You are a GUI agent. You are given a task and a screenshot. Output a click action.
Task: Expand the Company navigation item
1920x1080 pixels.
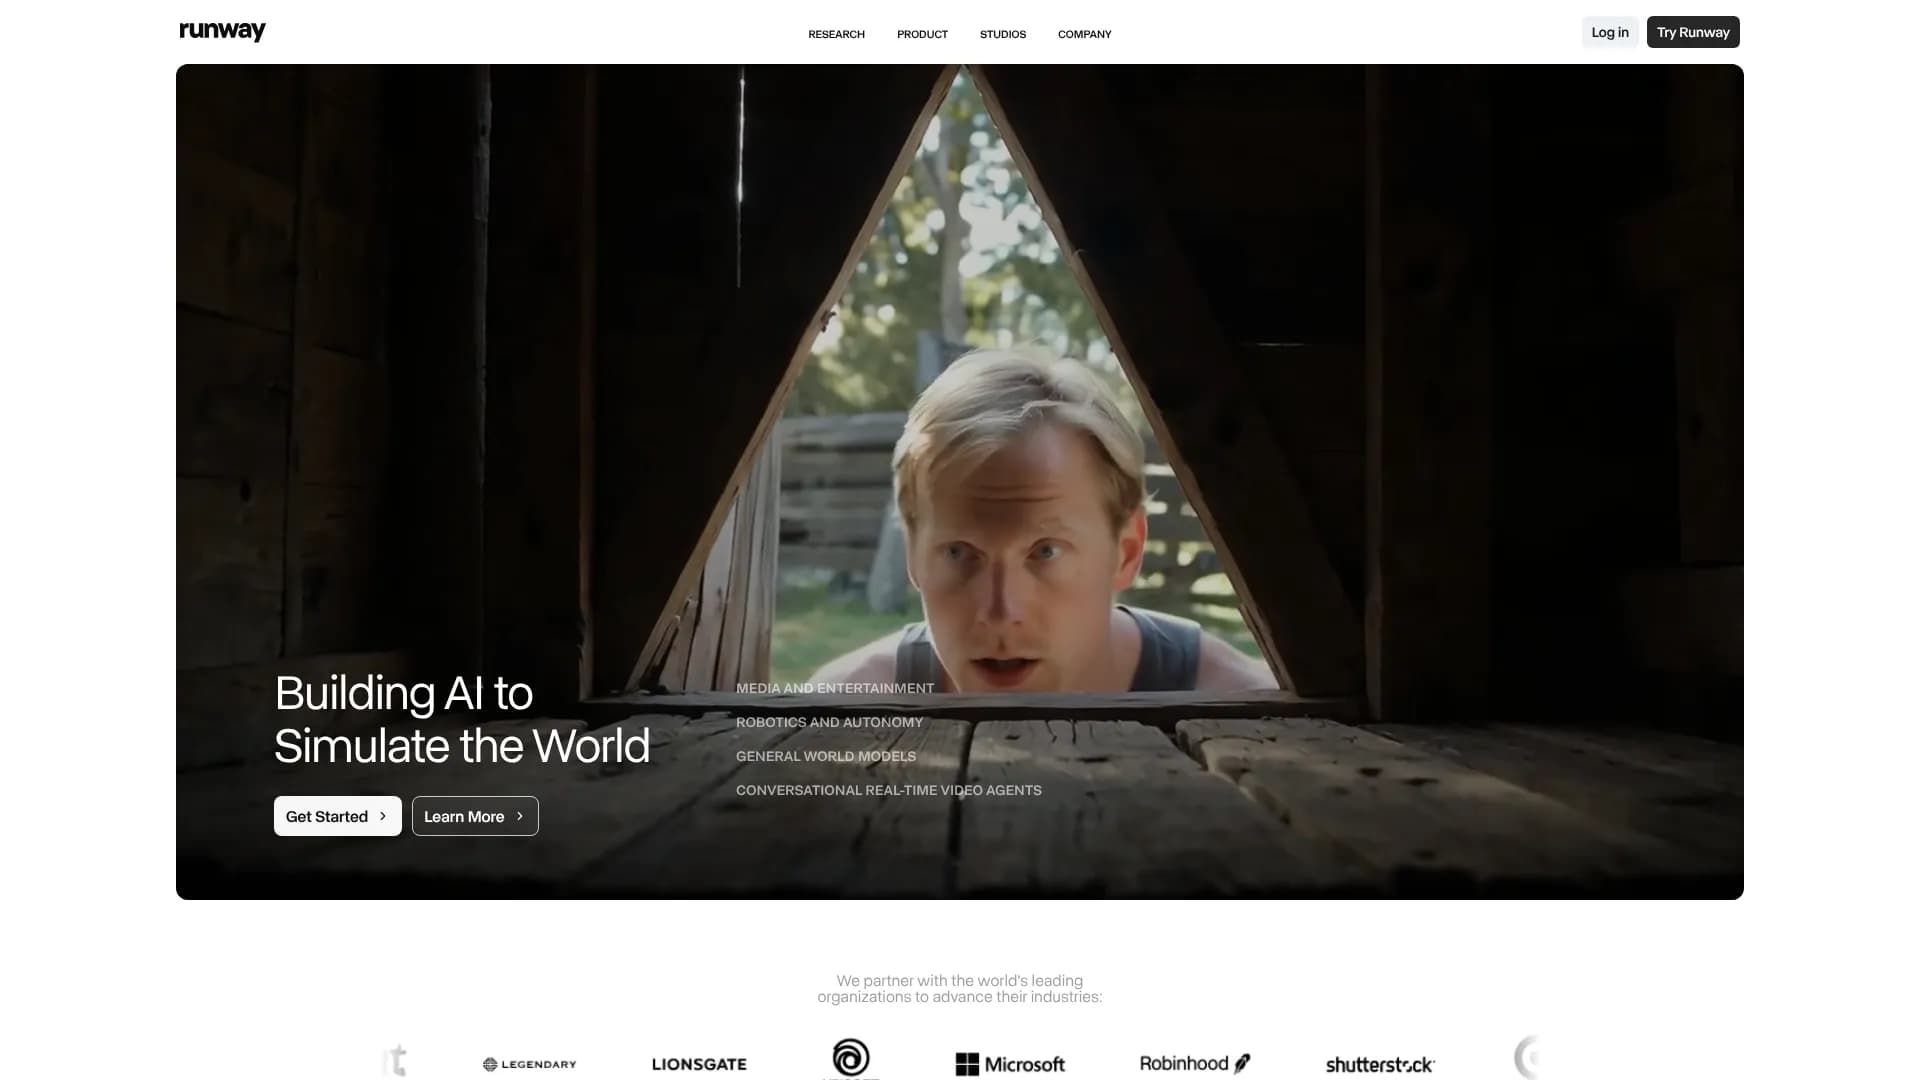(x=1084, y=34)
